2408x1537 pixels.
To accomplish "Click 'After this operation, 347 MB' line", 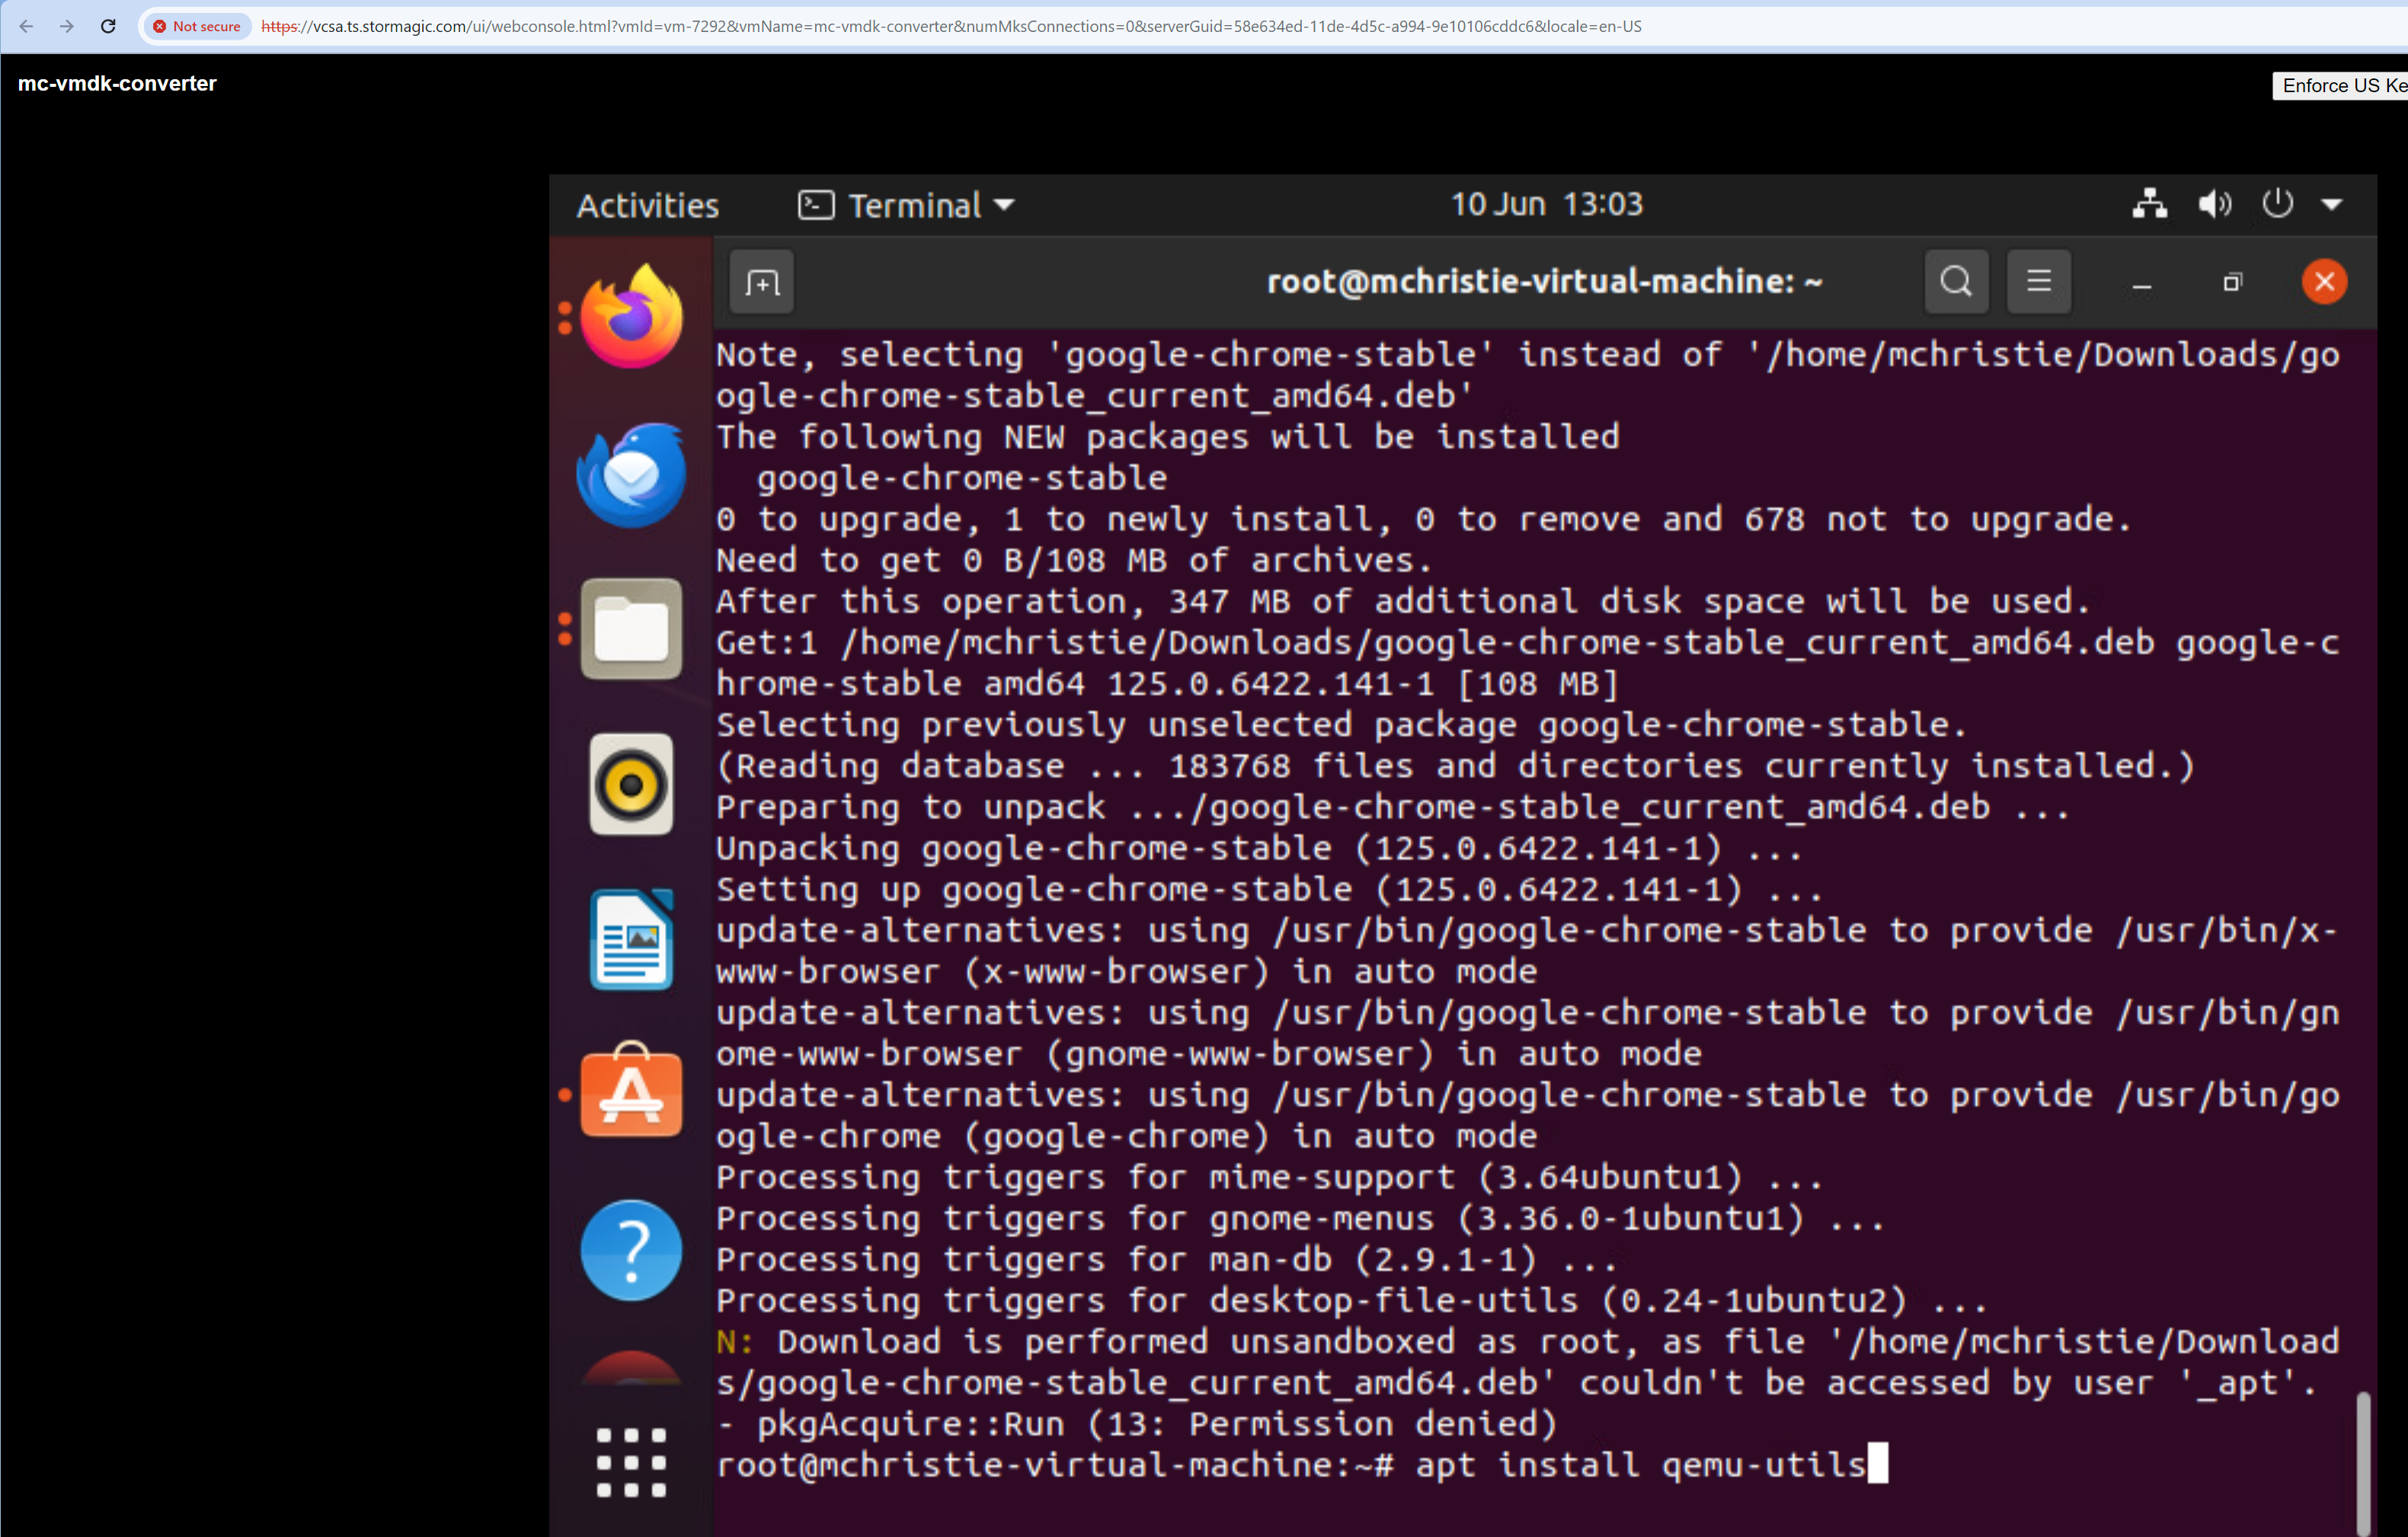I will [1403, 601].
